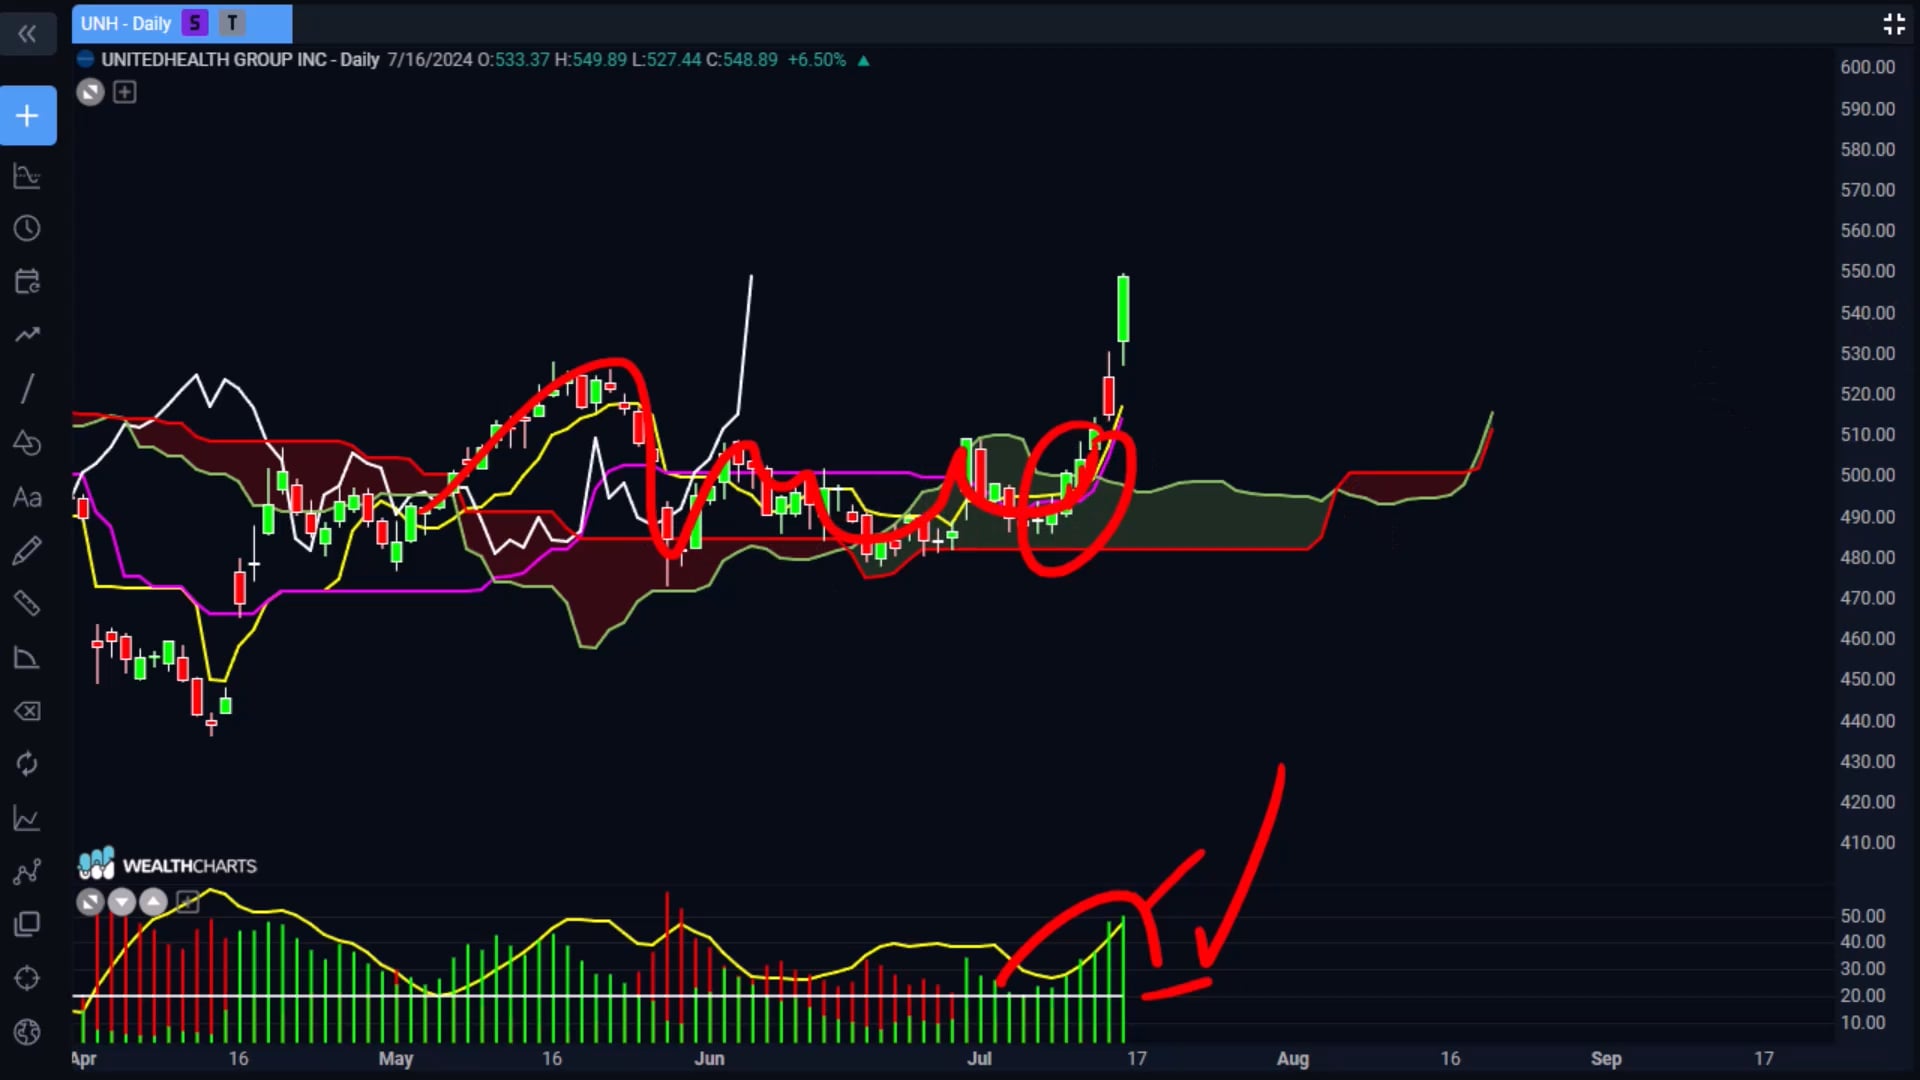This screenshot has width=1920, height=1080.
Task: Open the clock timeframe icon
Action: (27, 229)
